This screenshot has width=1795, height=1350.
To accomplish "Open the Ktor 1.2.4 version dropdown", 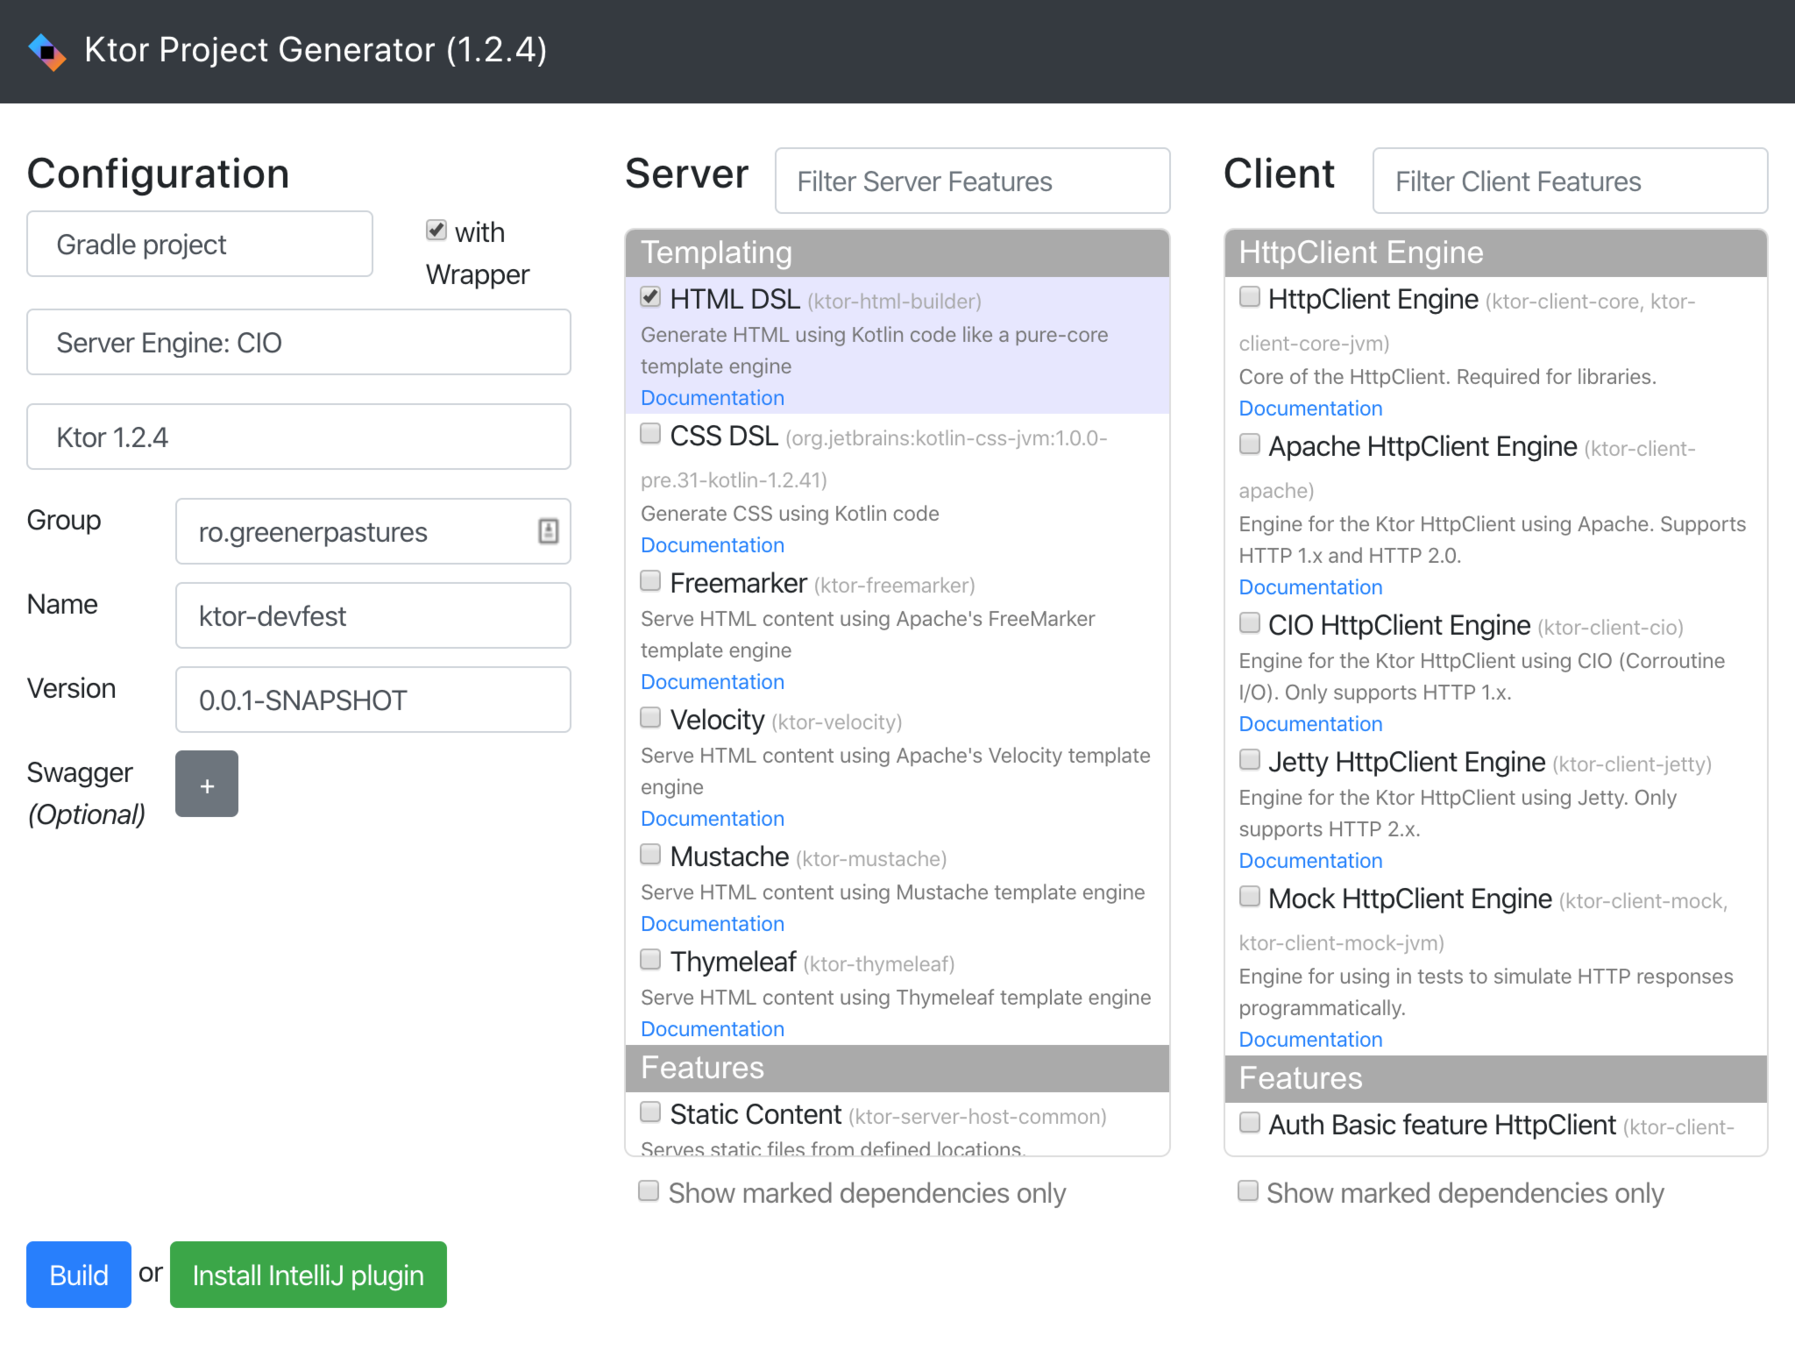I will pyautogui.click(x=299, y=437).
